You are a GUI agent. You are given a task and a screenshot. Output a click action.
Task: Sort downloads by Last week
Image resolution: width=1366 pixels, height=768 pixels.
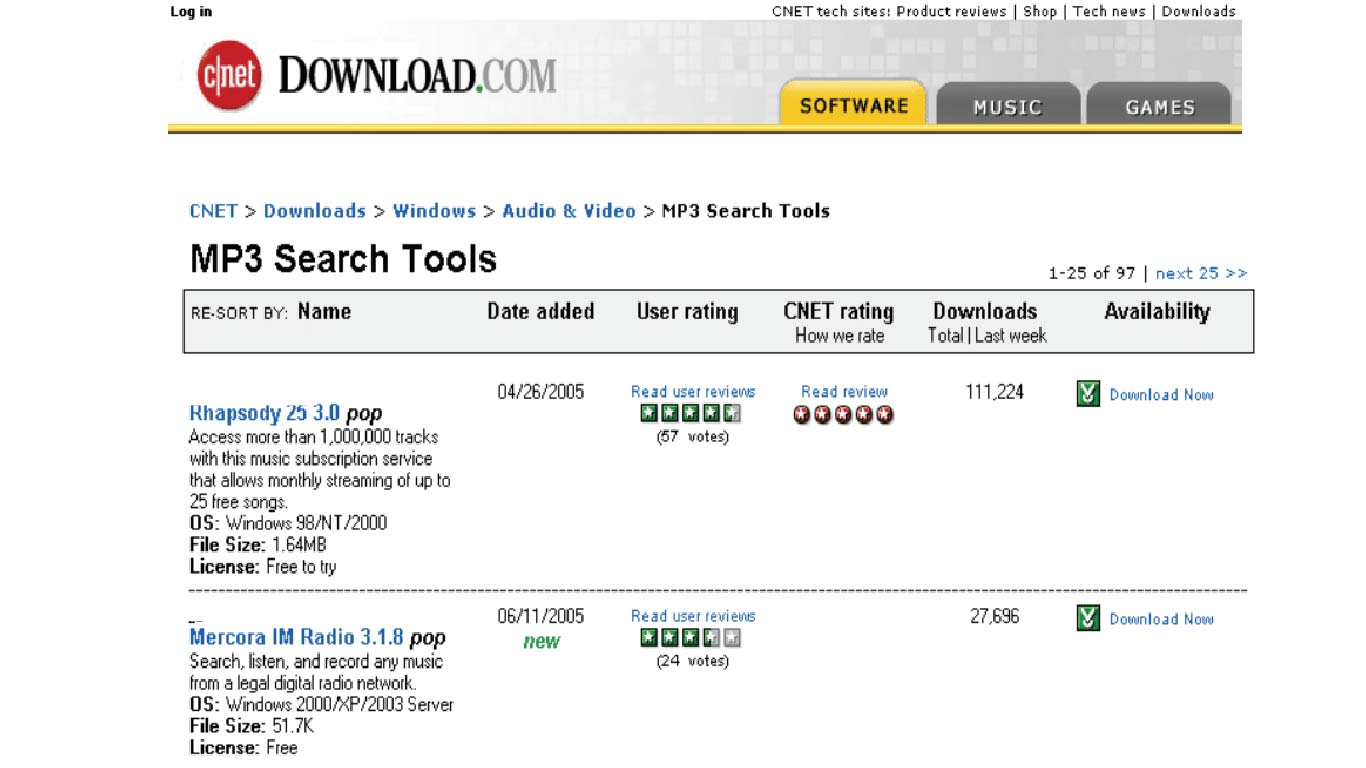pos(1010,336)
